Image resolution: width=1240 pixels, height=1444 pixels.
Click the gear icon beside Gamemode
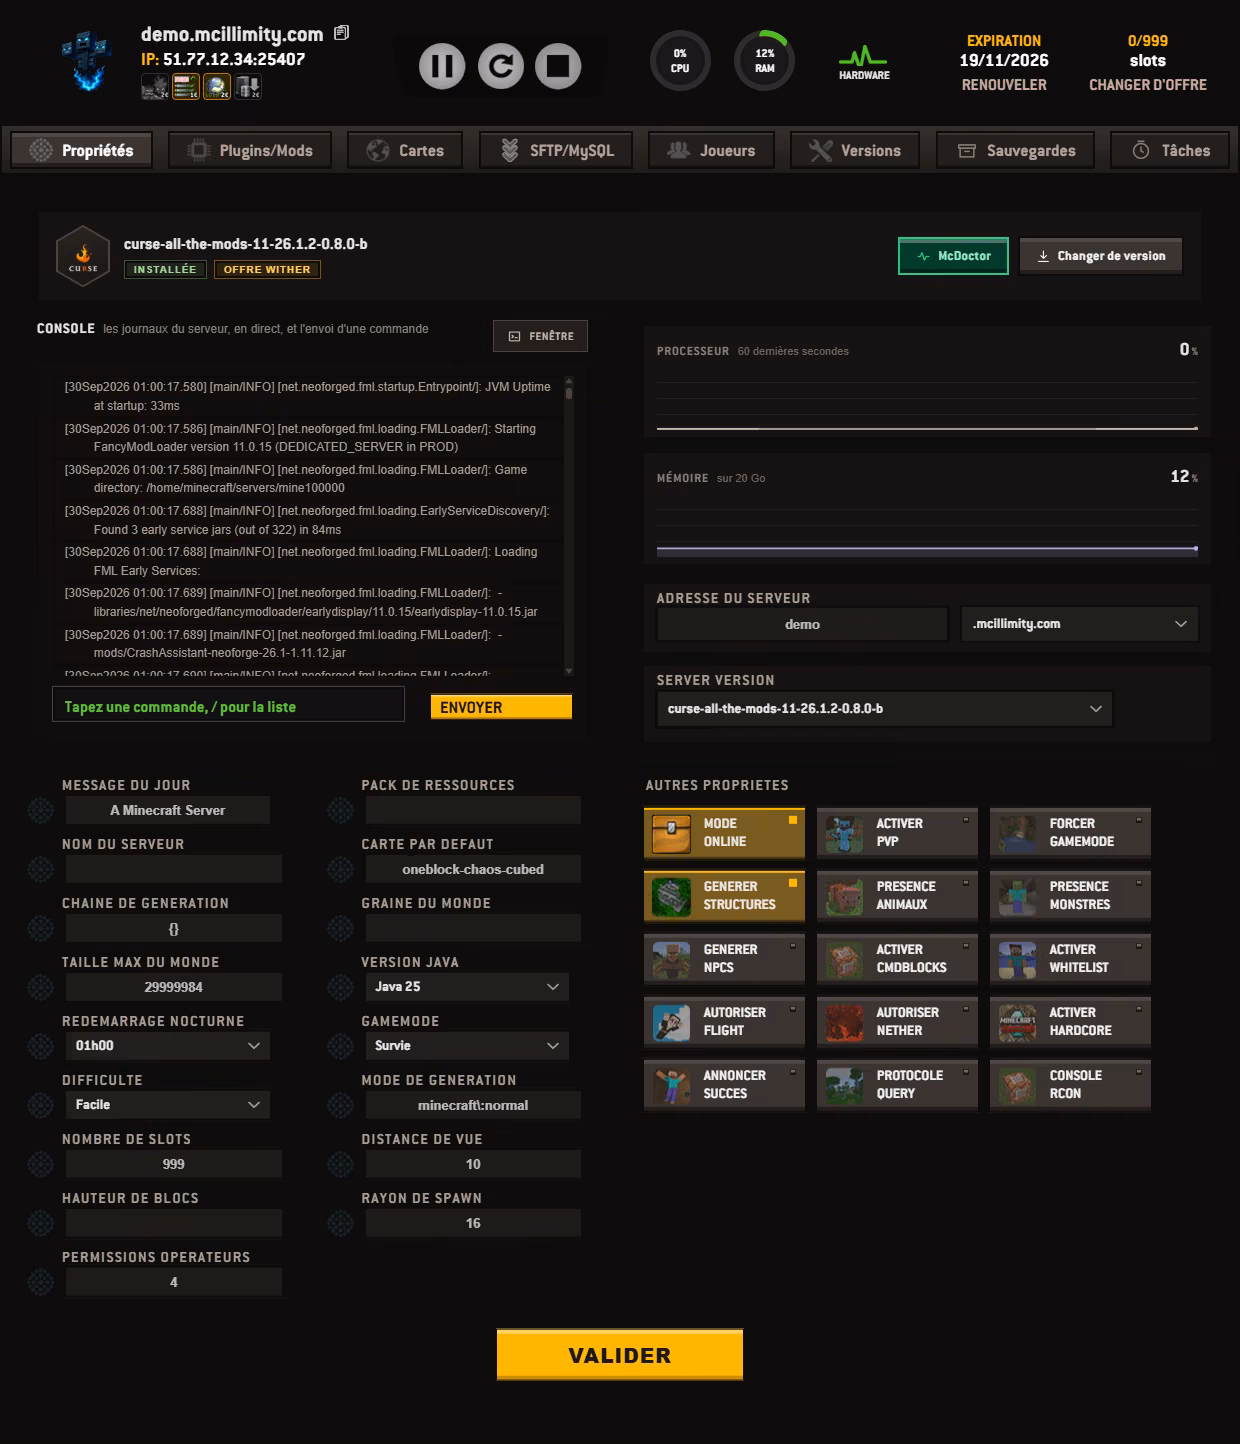pos(340,1046)
